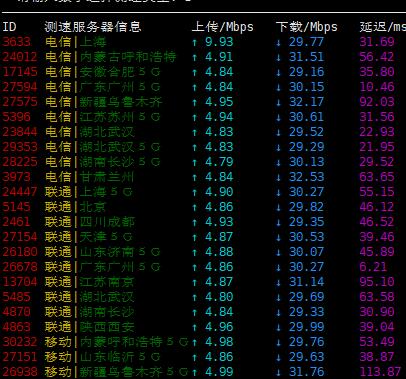Click the 电信|安徽合肥 5G server name
Viewport: 406px width, 379px height.
pos(103,72)
